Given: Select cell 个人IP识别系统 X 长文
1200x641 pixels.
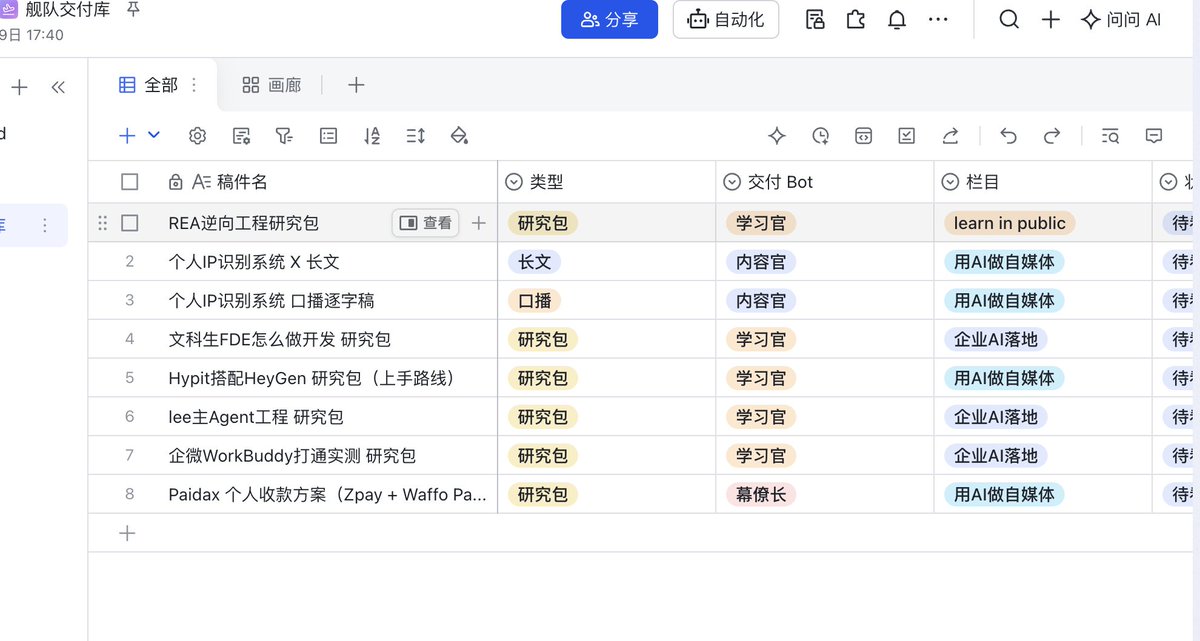Looking at the screenshot, I should click(x=254, y=262).
